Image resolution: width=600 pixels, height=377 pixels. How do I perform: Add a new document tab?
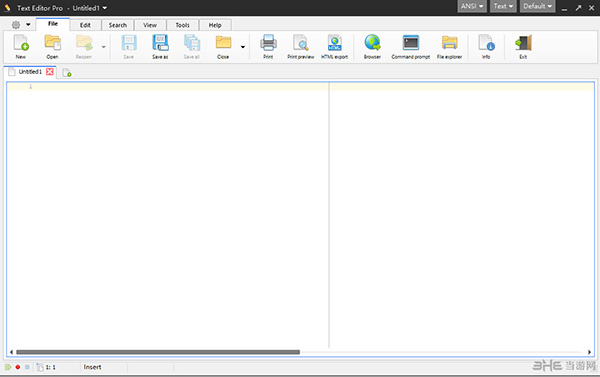point(67,73)
